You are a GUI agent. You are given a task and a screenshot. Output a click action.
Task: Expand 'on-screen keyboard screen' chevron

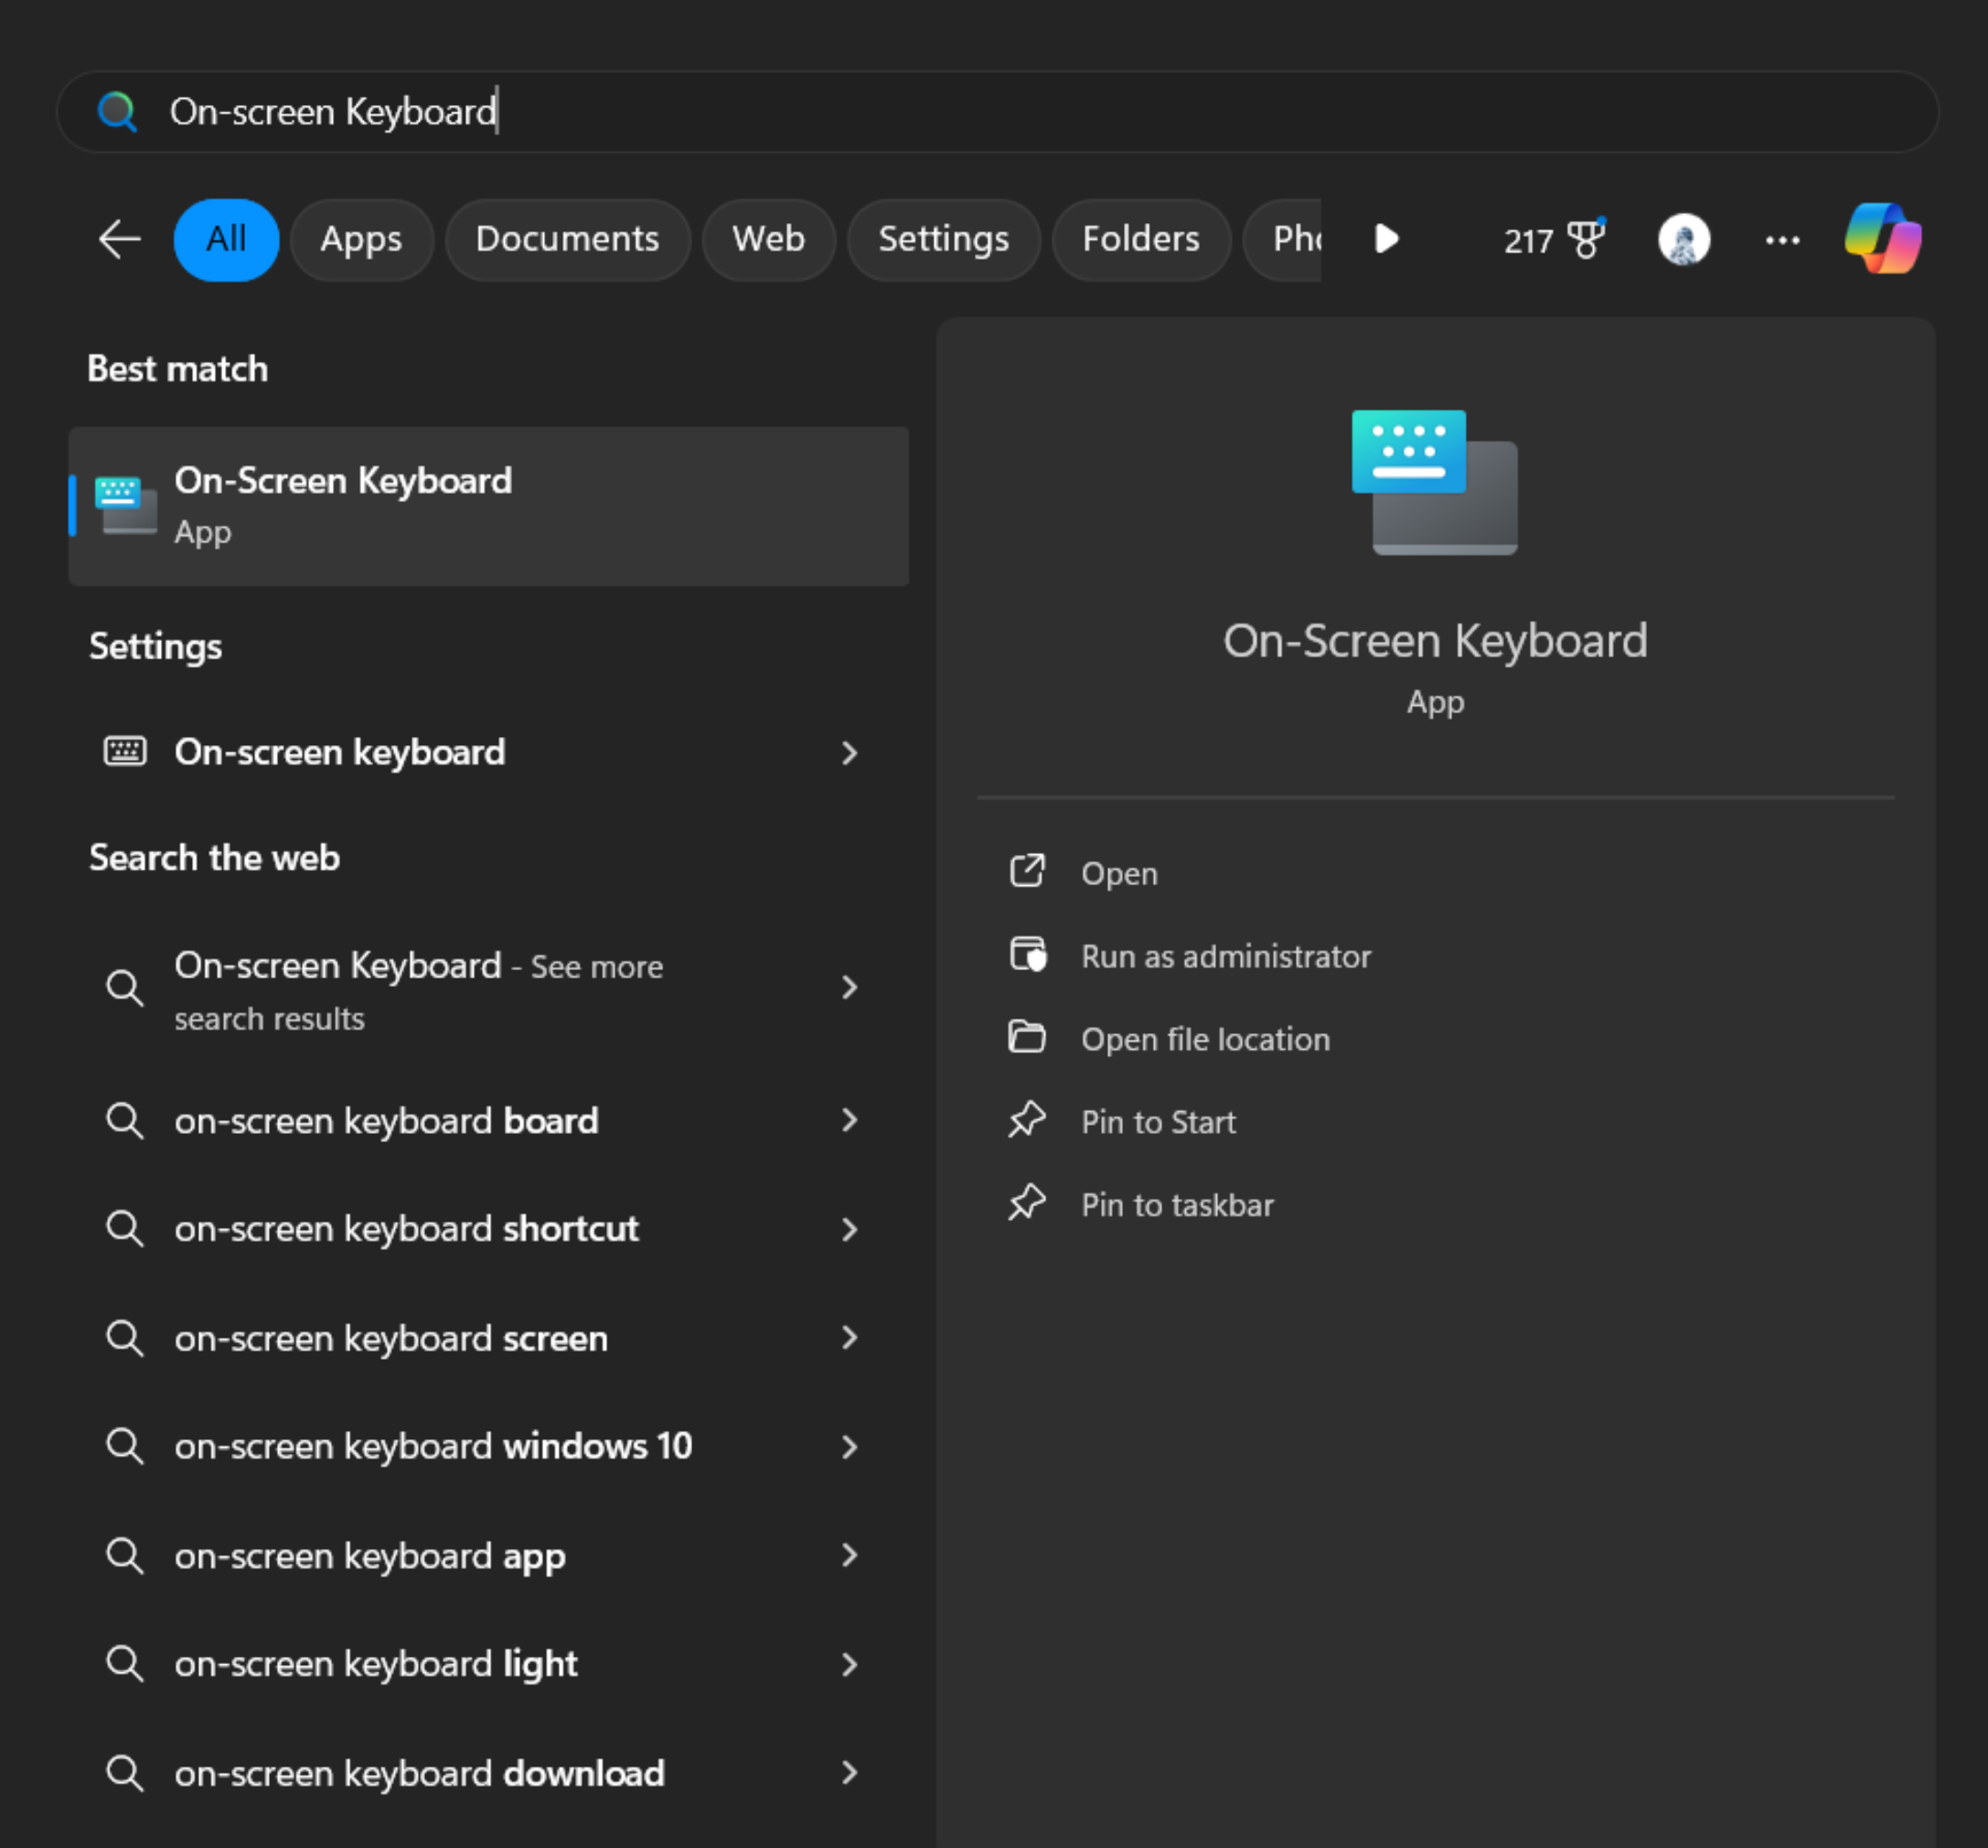coord(850,1338)
